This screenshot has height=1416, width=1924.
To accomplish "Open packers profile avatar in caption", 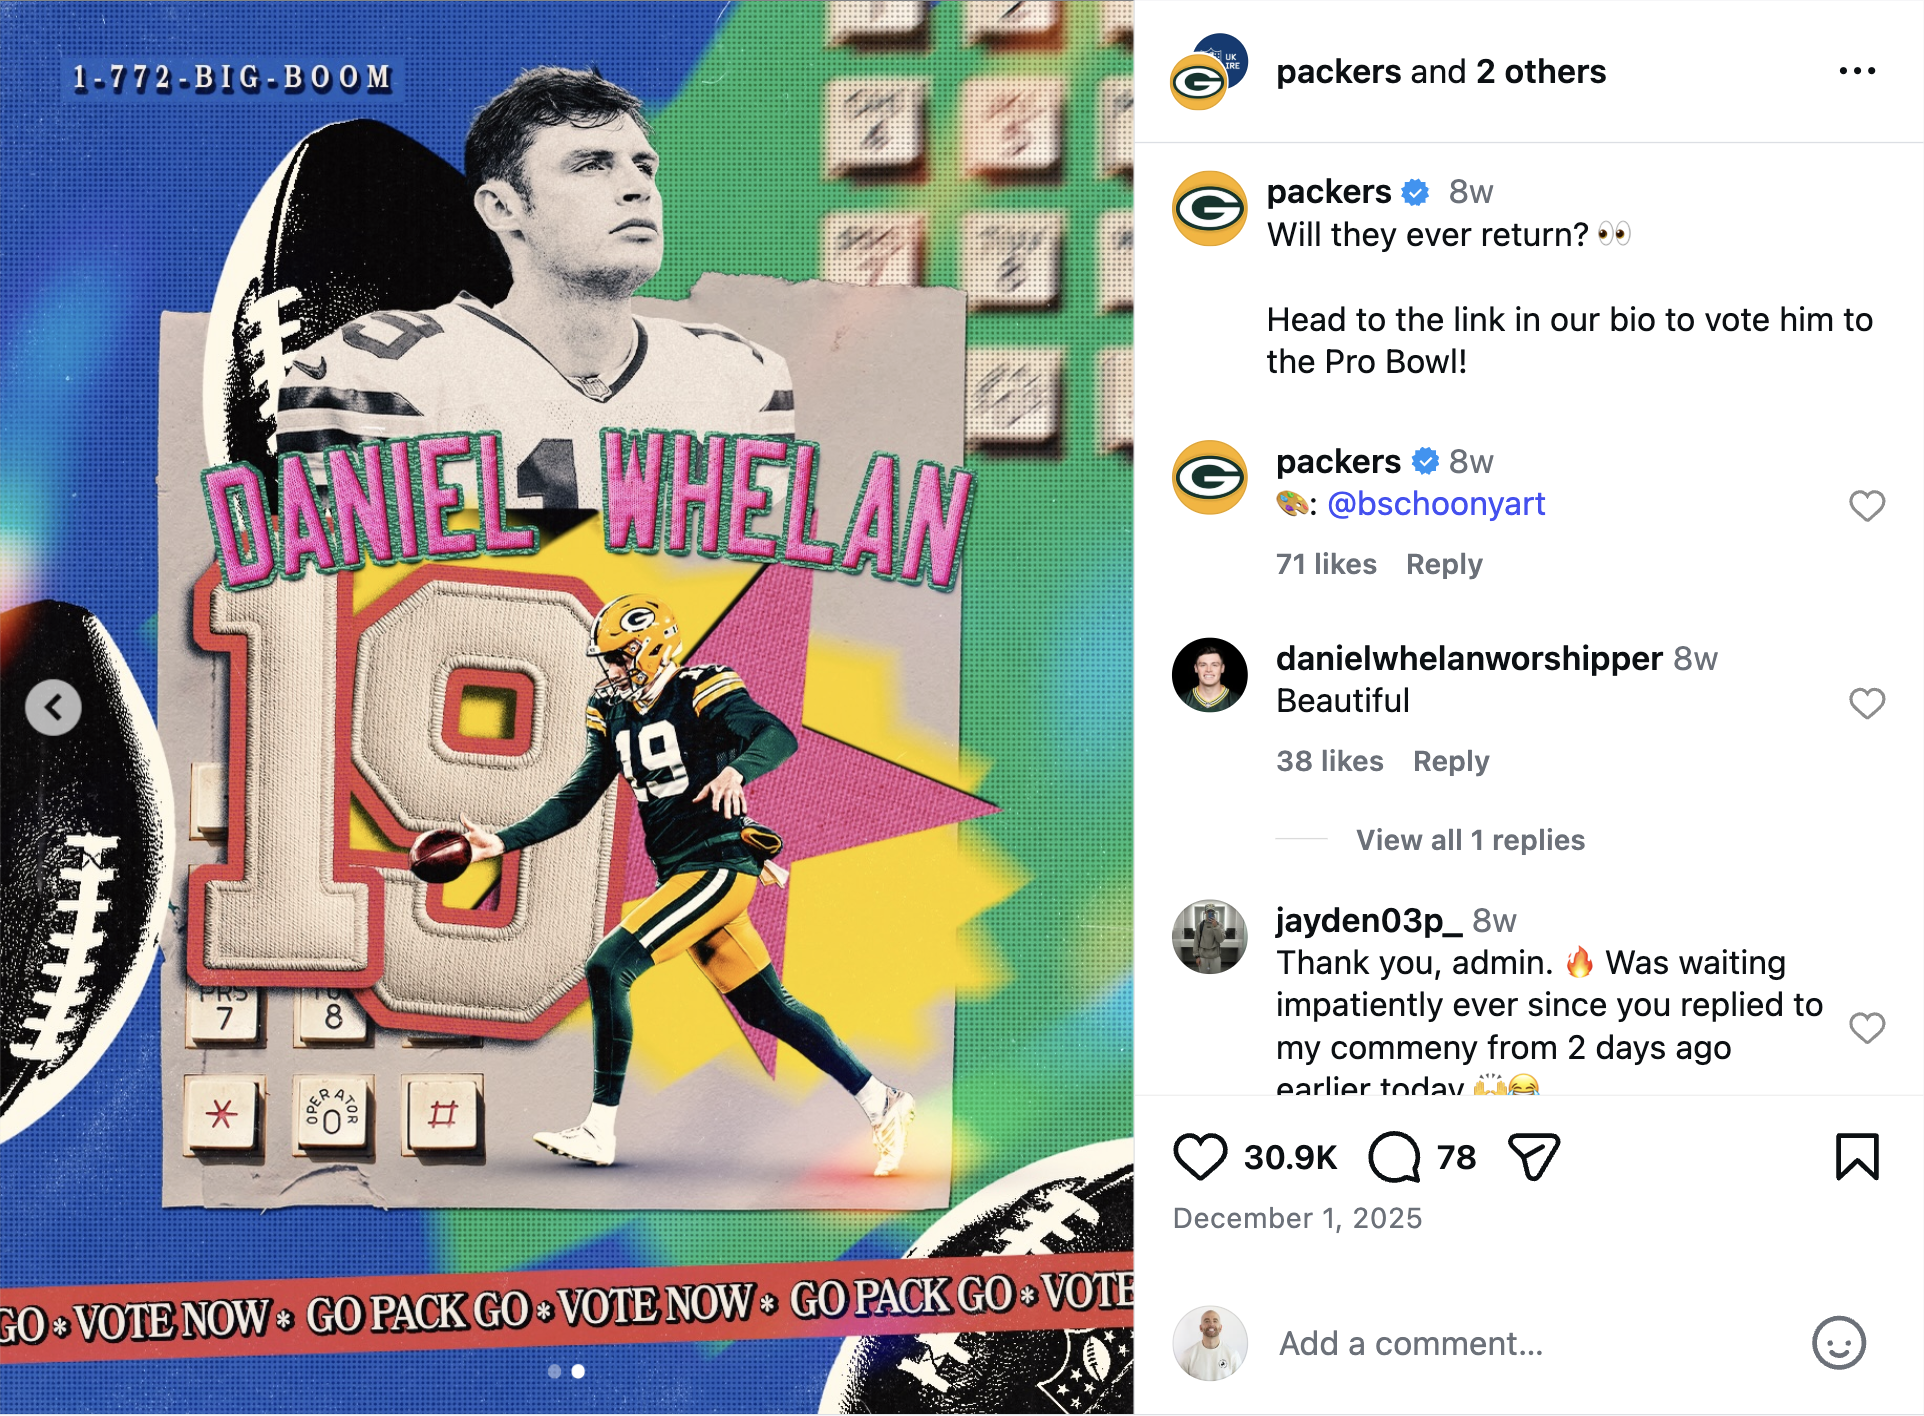I will 1209,208.
